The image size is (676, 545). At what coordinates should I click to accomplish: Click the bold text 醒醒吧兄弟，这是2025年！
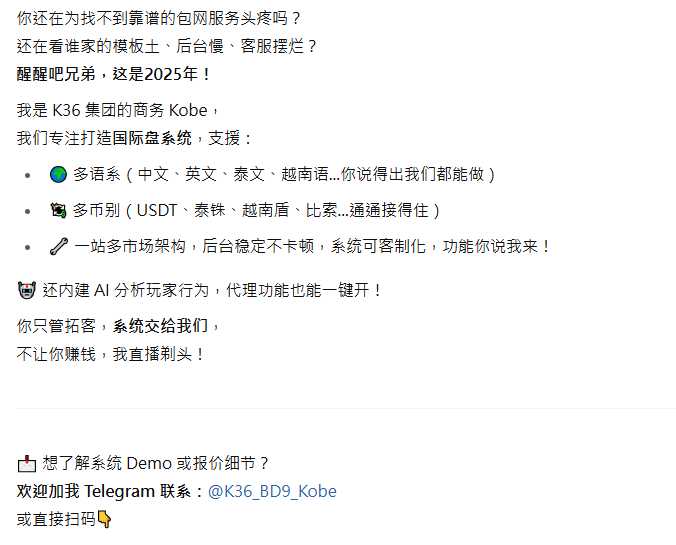114,74
